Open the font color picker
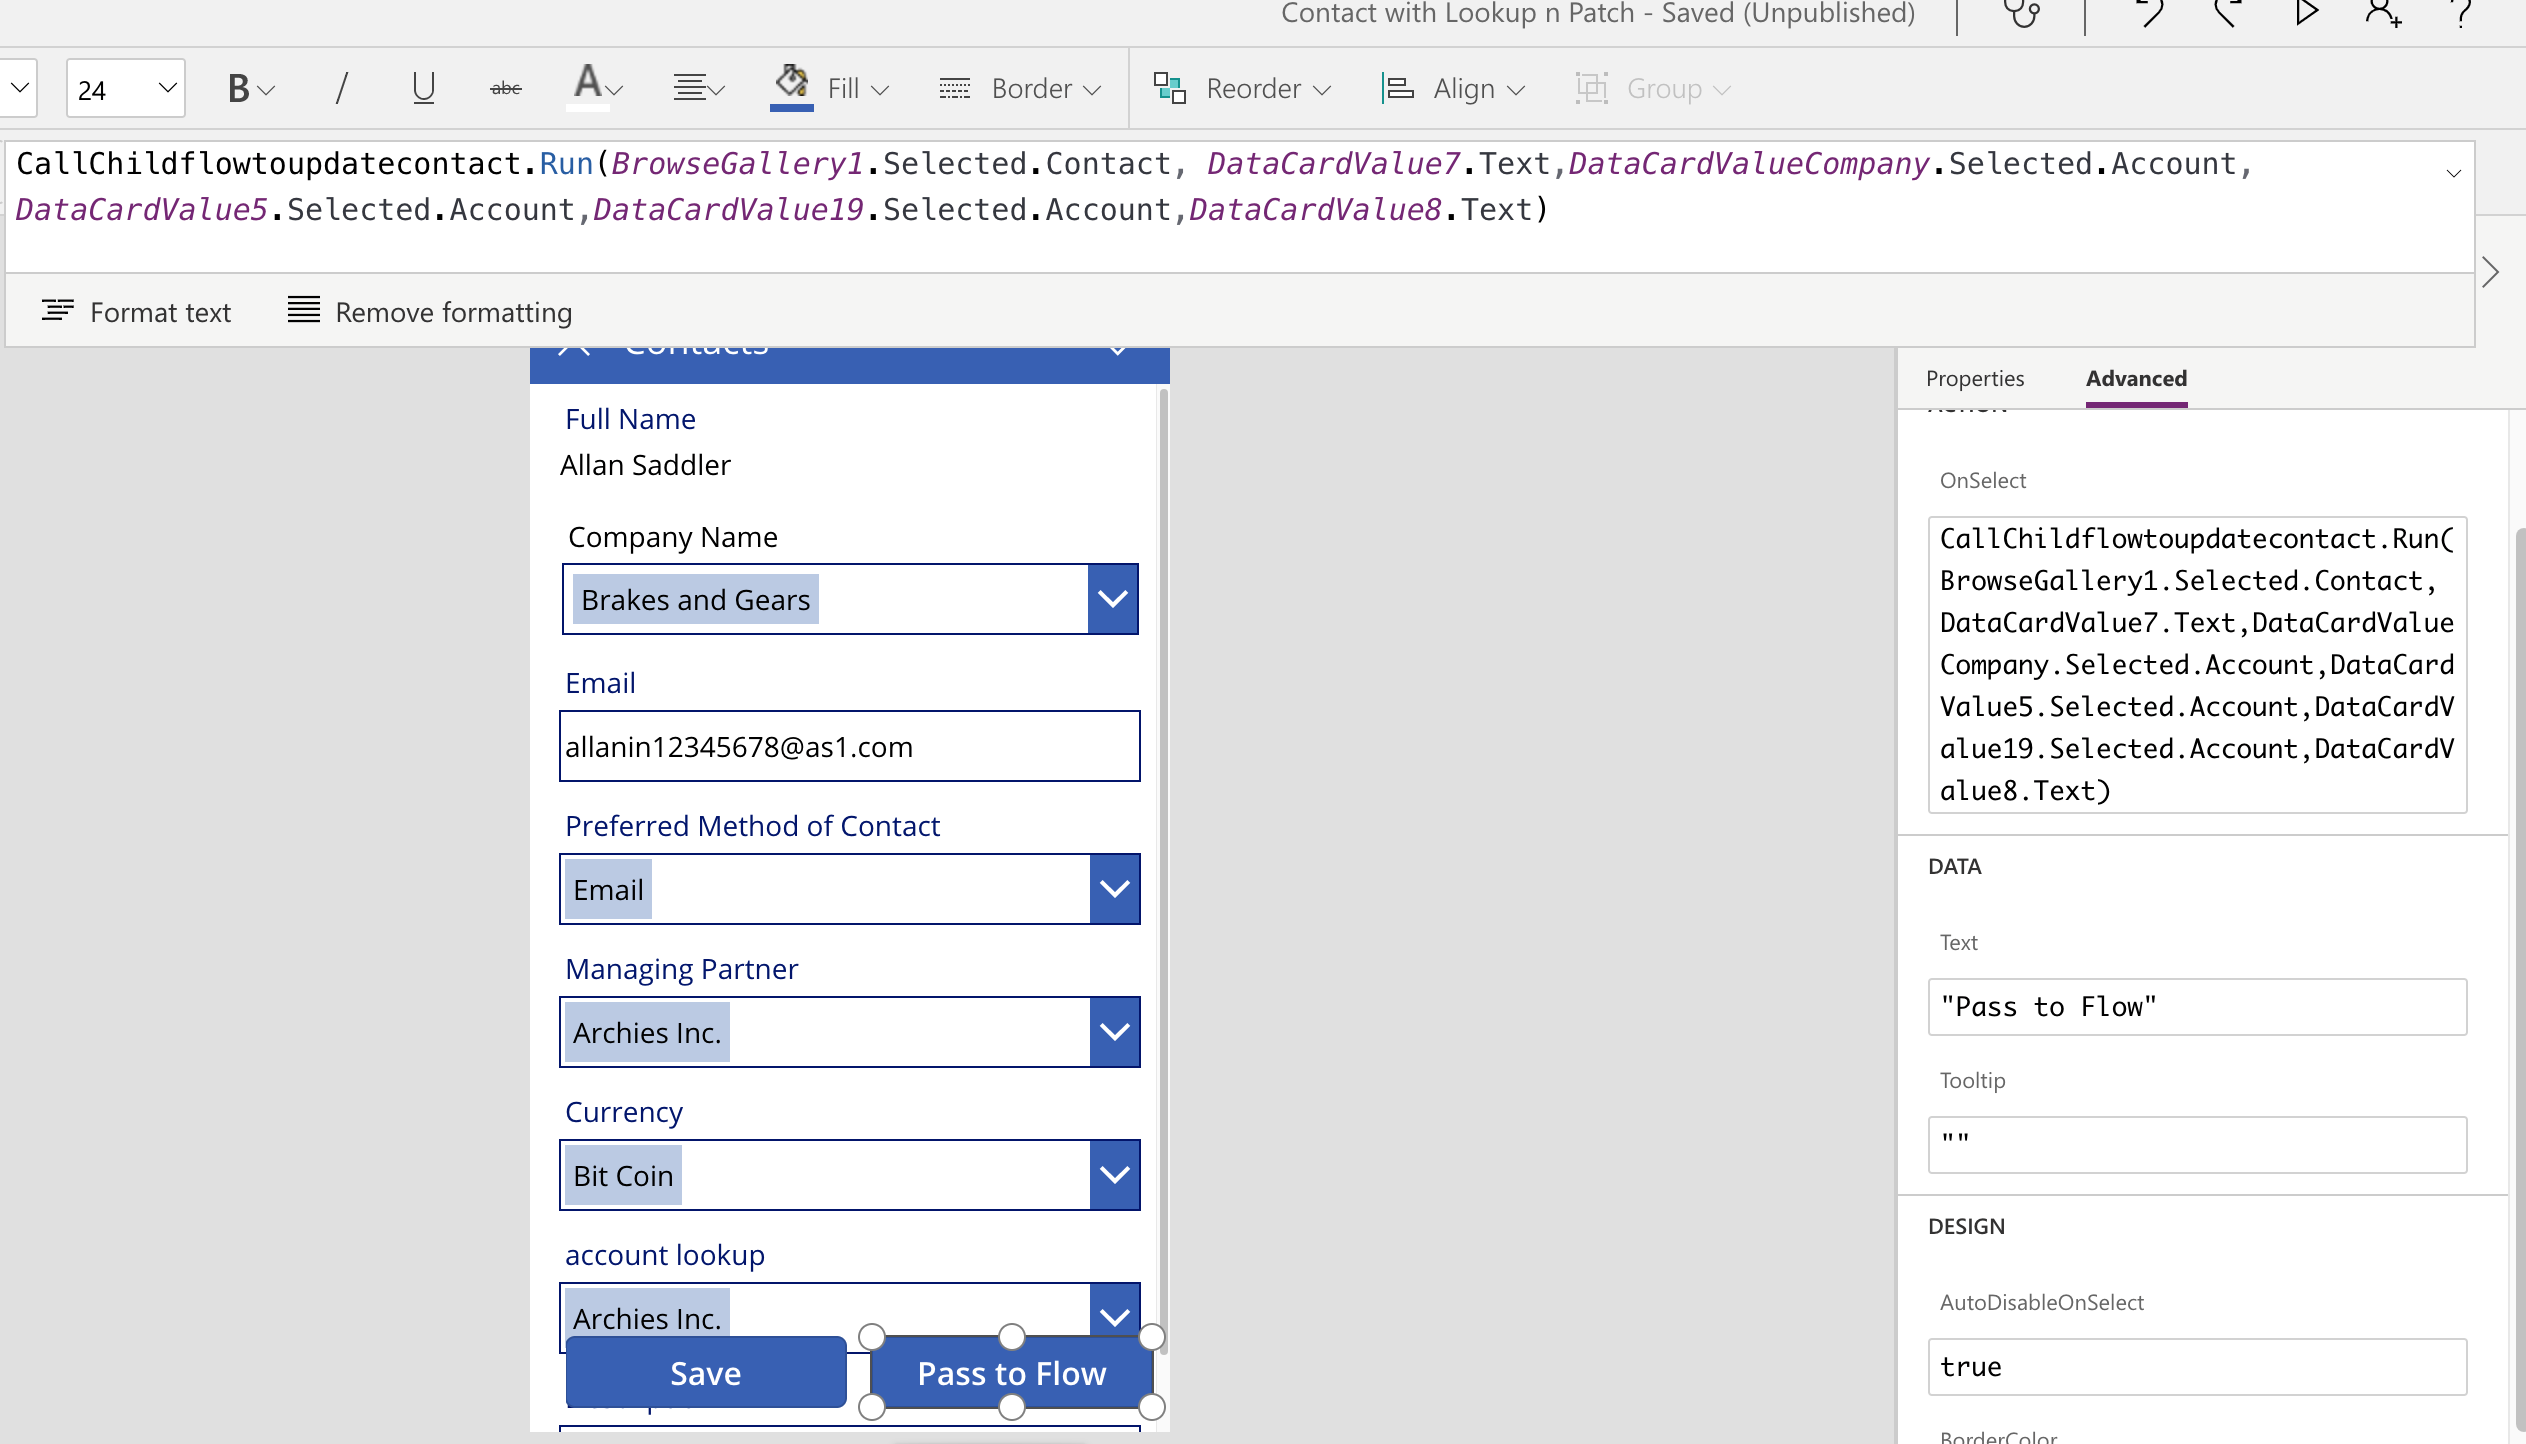Viewport: 2526px width, 1444px height. click(x=597, y=87)
